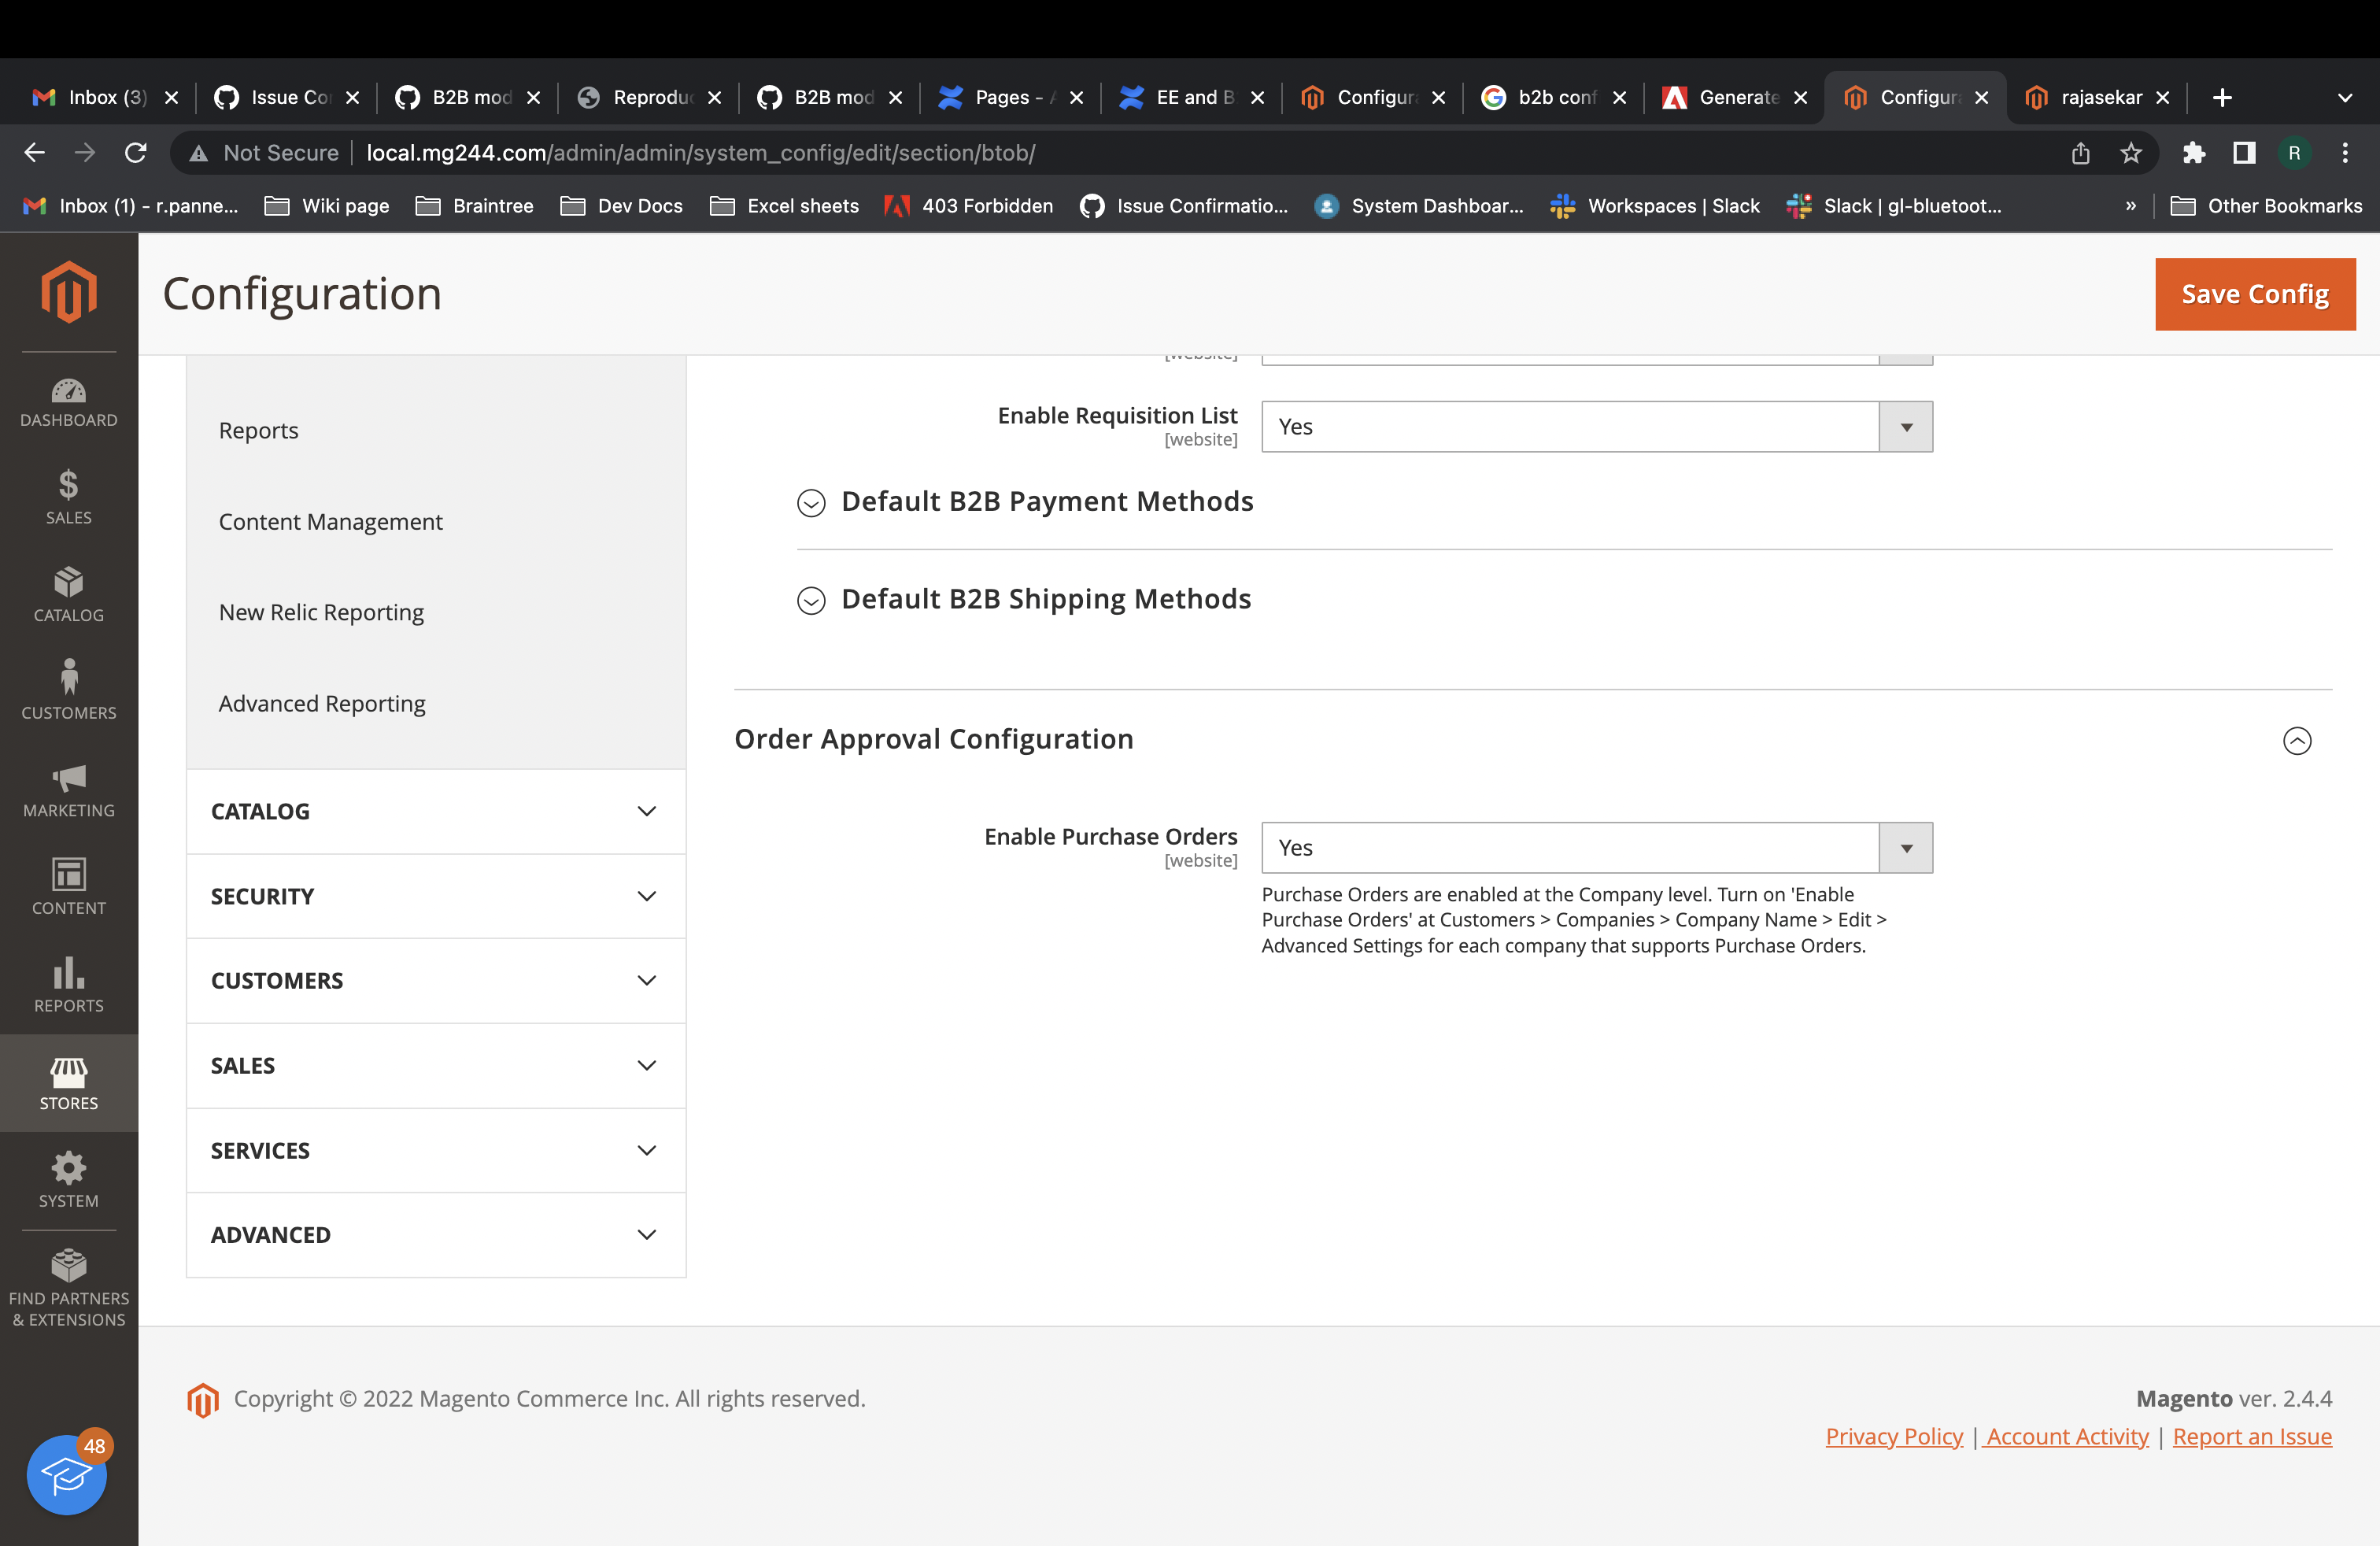This screenshot has height=1546, width=2380.
Task: Select Advanced Reporting in the menu
Action: (x=321, y=703)
